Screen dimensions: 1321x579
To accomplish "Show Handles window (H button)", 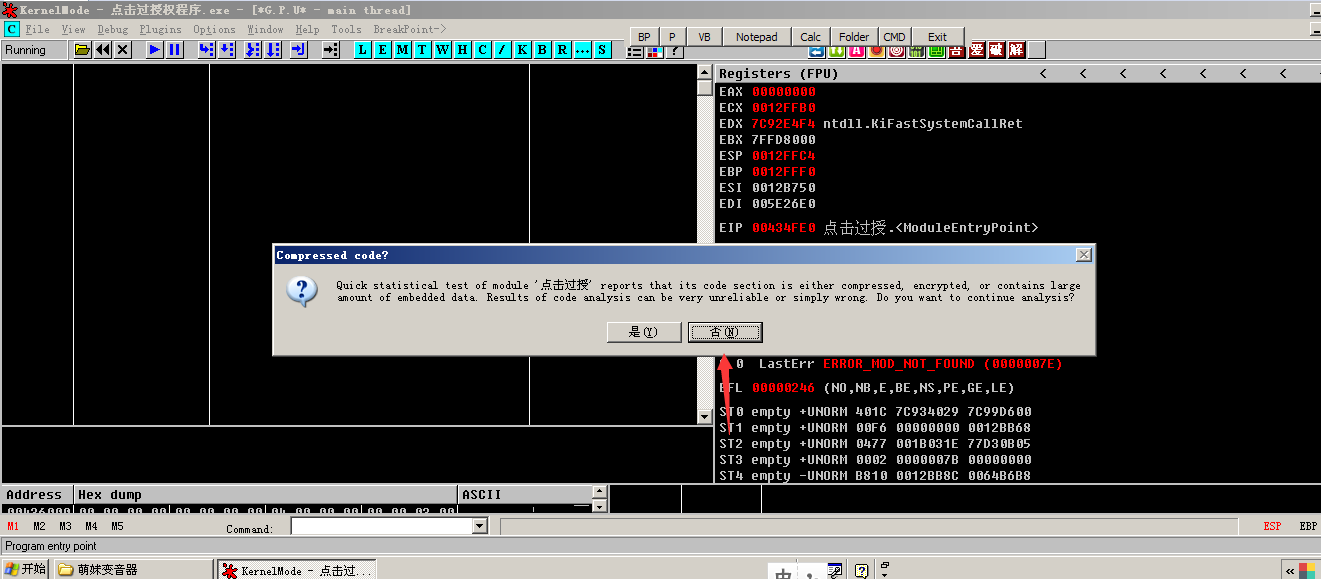I will coord(462,50).
